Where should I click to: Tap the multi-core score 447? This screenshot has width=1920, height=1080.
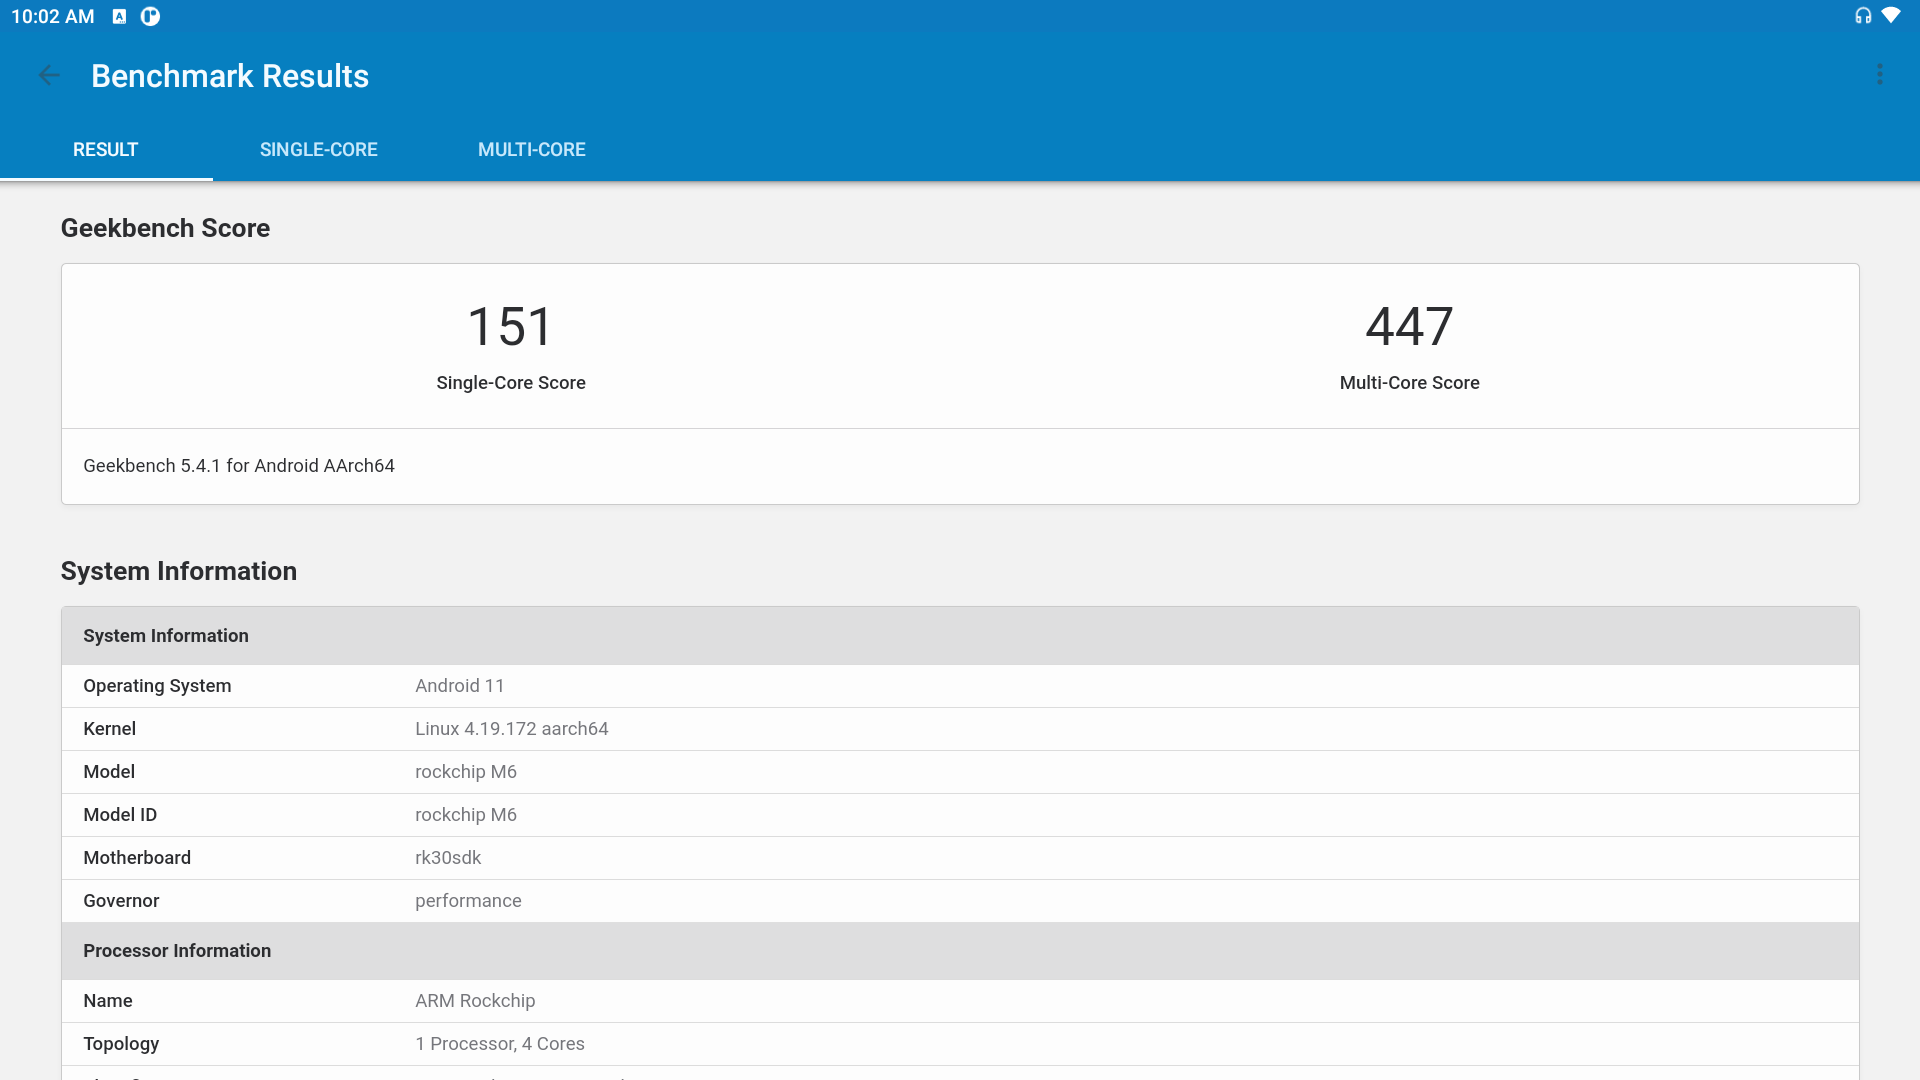[x=1410, y=327]
